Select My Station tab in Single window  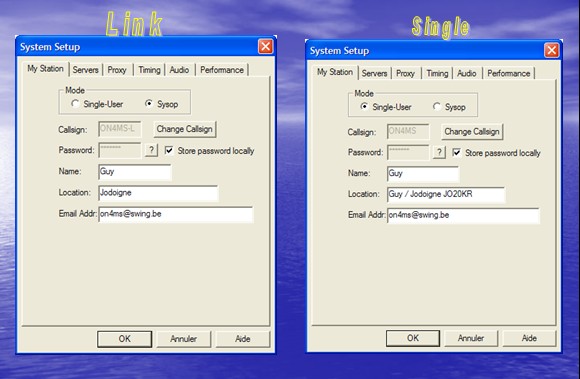click(335, 72)
